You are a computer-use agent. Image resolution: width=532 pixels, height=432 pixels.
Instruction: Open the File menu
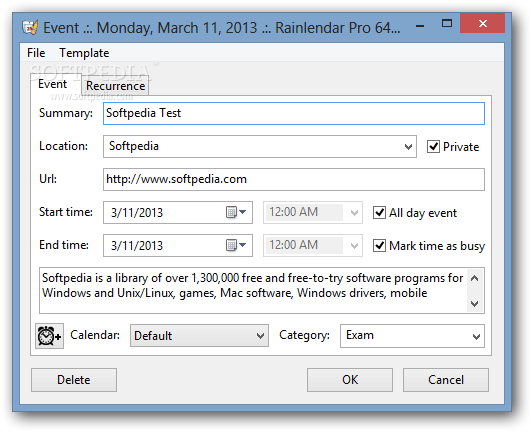(36, 53)
